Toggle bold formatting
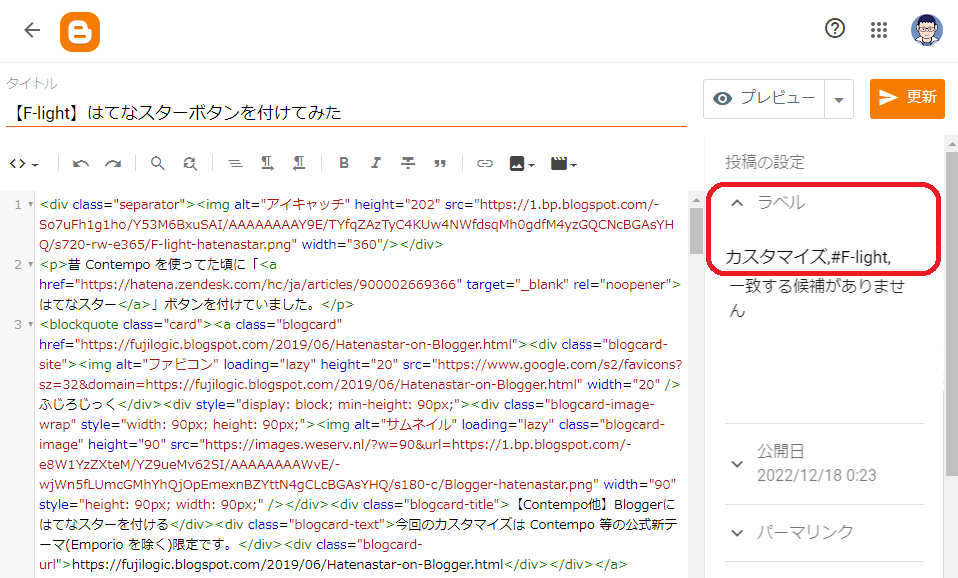 (x=344, y=163)
